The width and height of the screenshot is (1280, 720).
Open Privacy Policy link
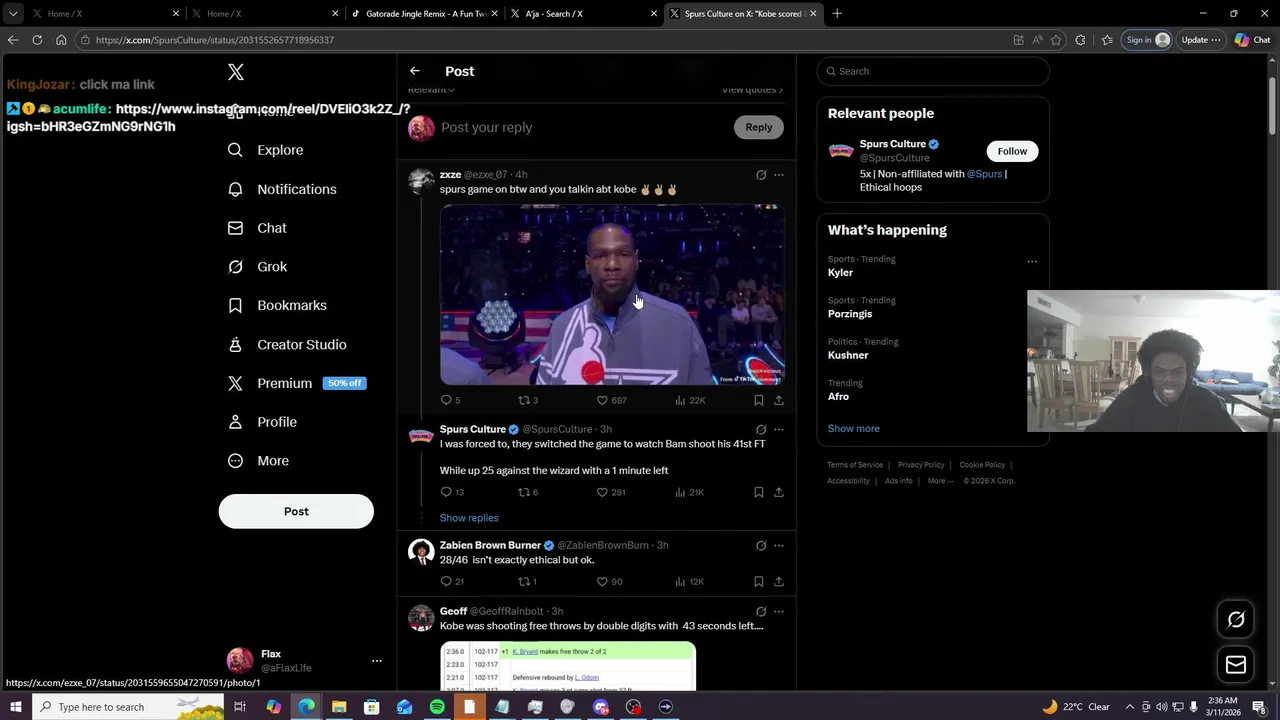(921, 465)
